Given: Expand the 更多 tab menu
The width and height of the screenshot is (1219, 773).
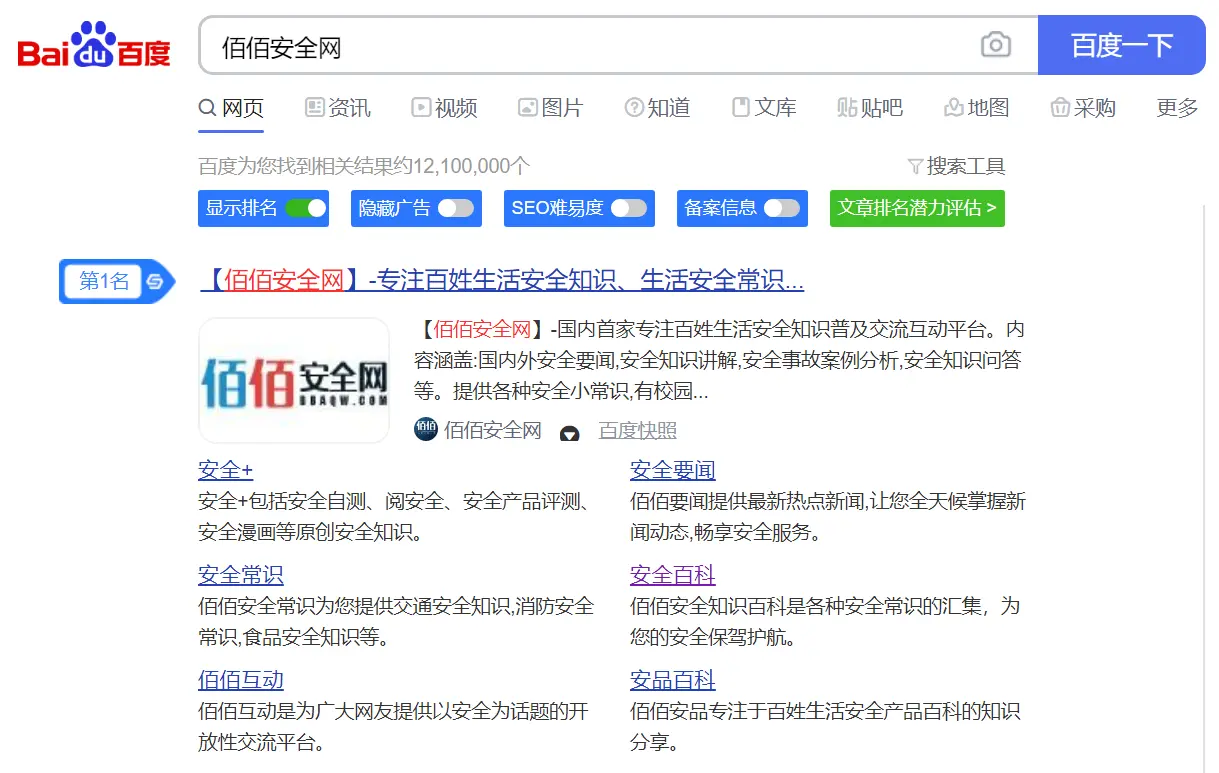Looking at the screenshot, I should (1177, 108).
